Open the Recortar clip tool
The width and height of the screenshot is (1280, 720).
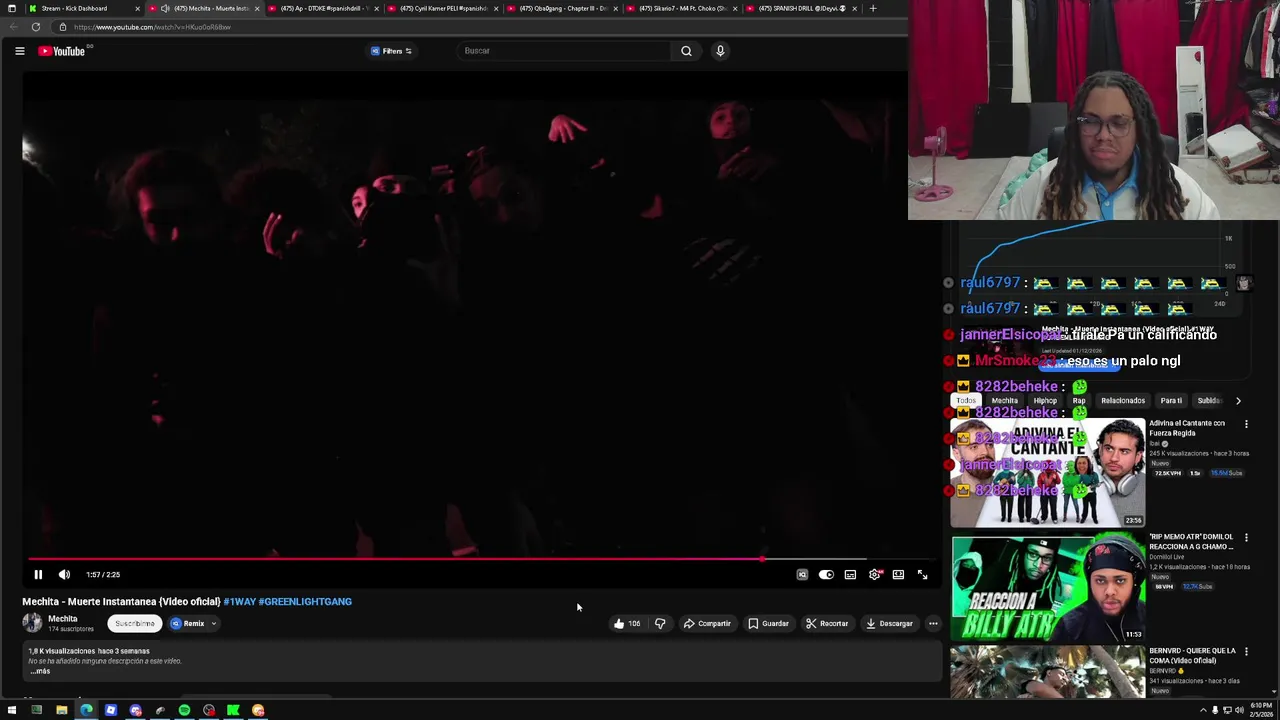[827, 624]
